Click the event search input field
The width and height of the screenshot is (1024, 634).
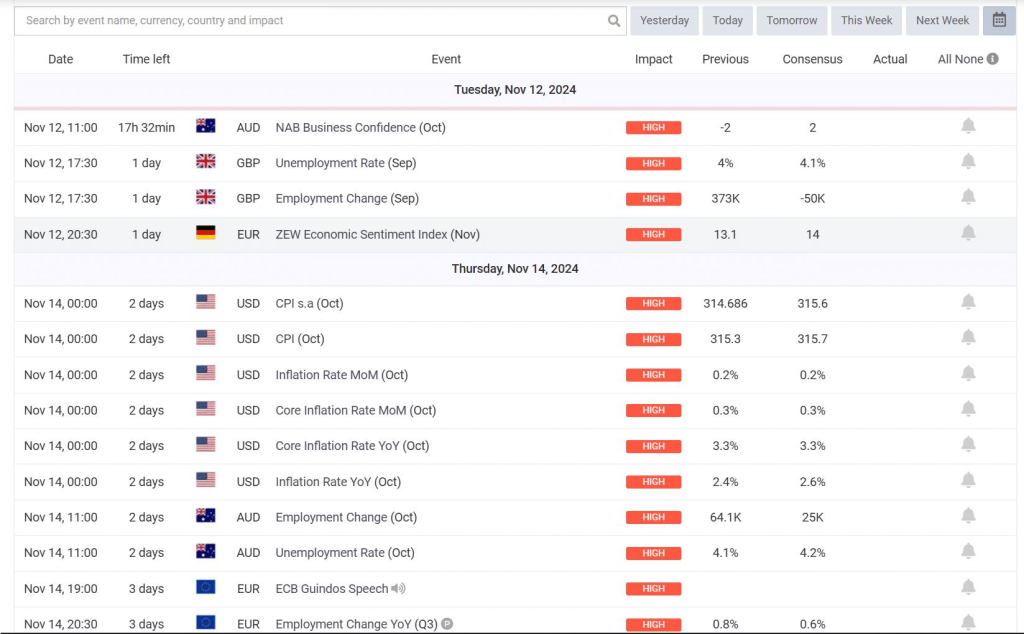(300, 20)
